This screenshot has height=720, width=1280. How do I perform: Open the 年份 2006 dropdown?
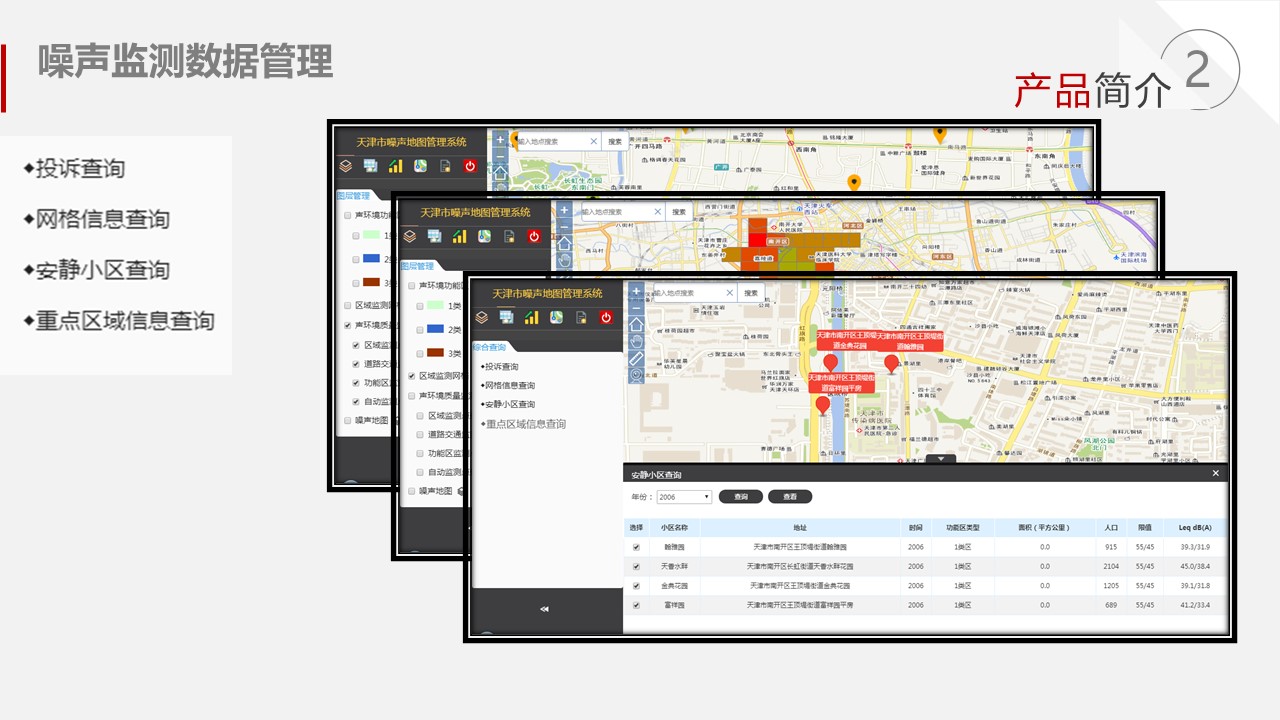[x=684, y=497]
